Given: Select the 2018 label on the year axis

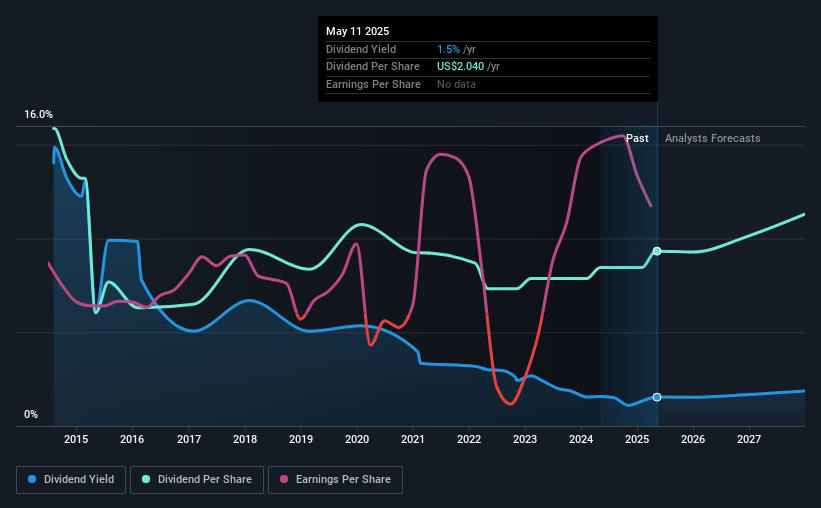Looking at the screenshot, I should coord(245,439).
